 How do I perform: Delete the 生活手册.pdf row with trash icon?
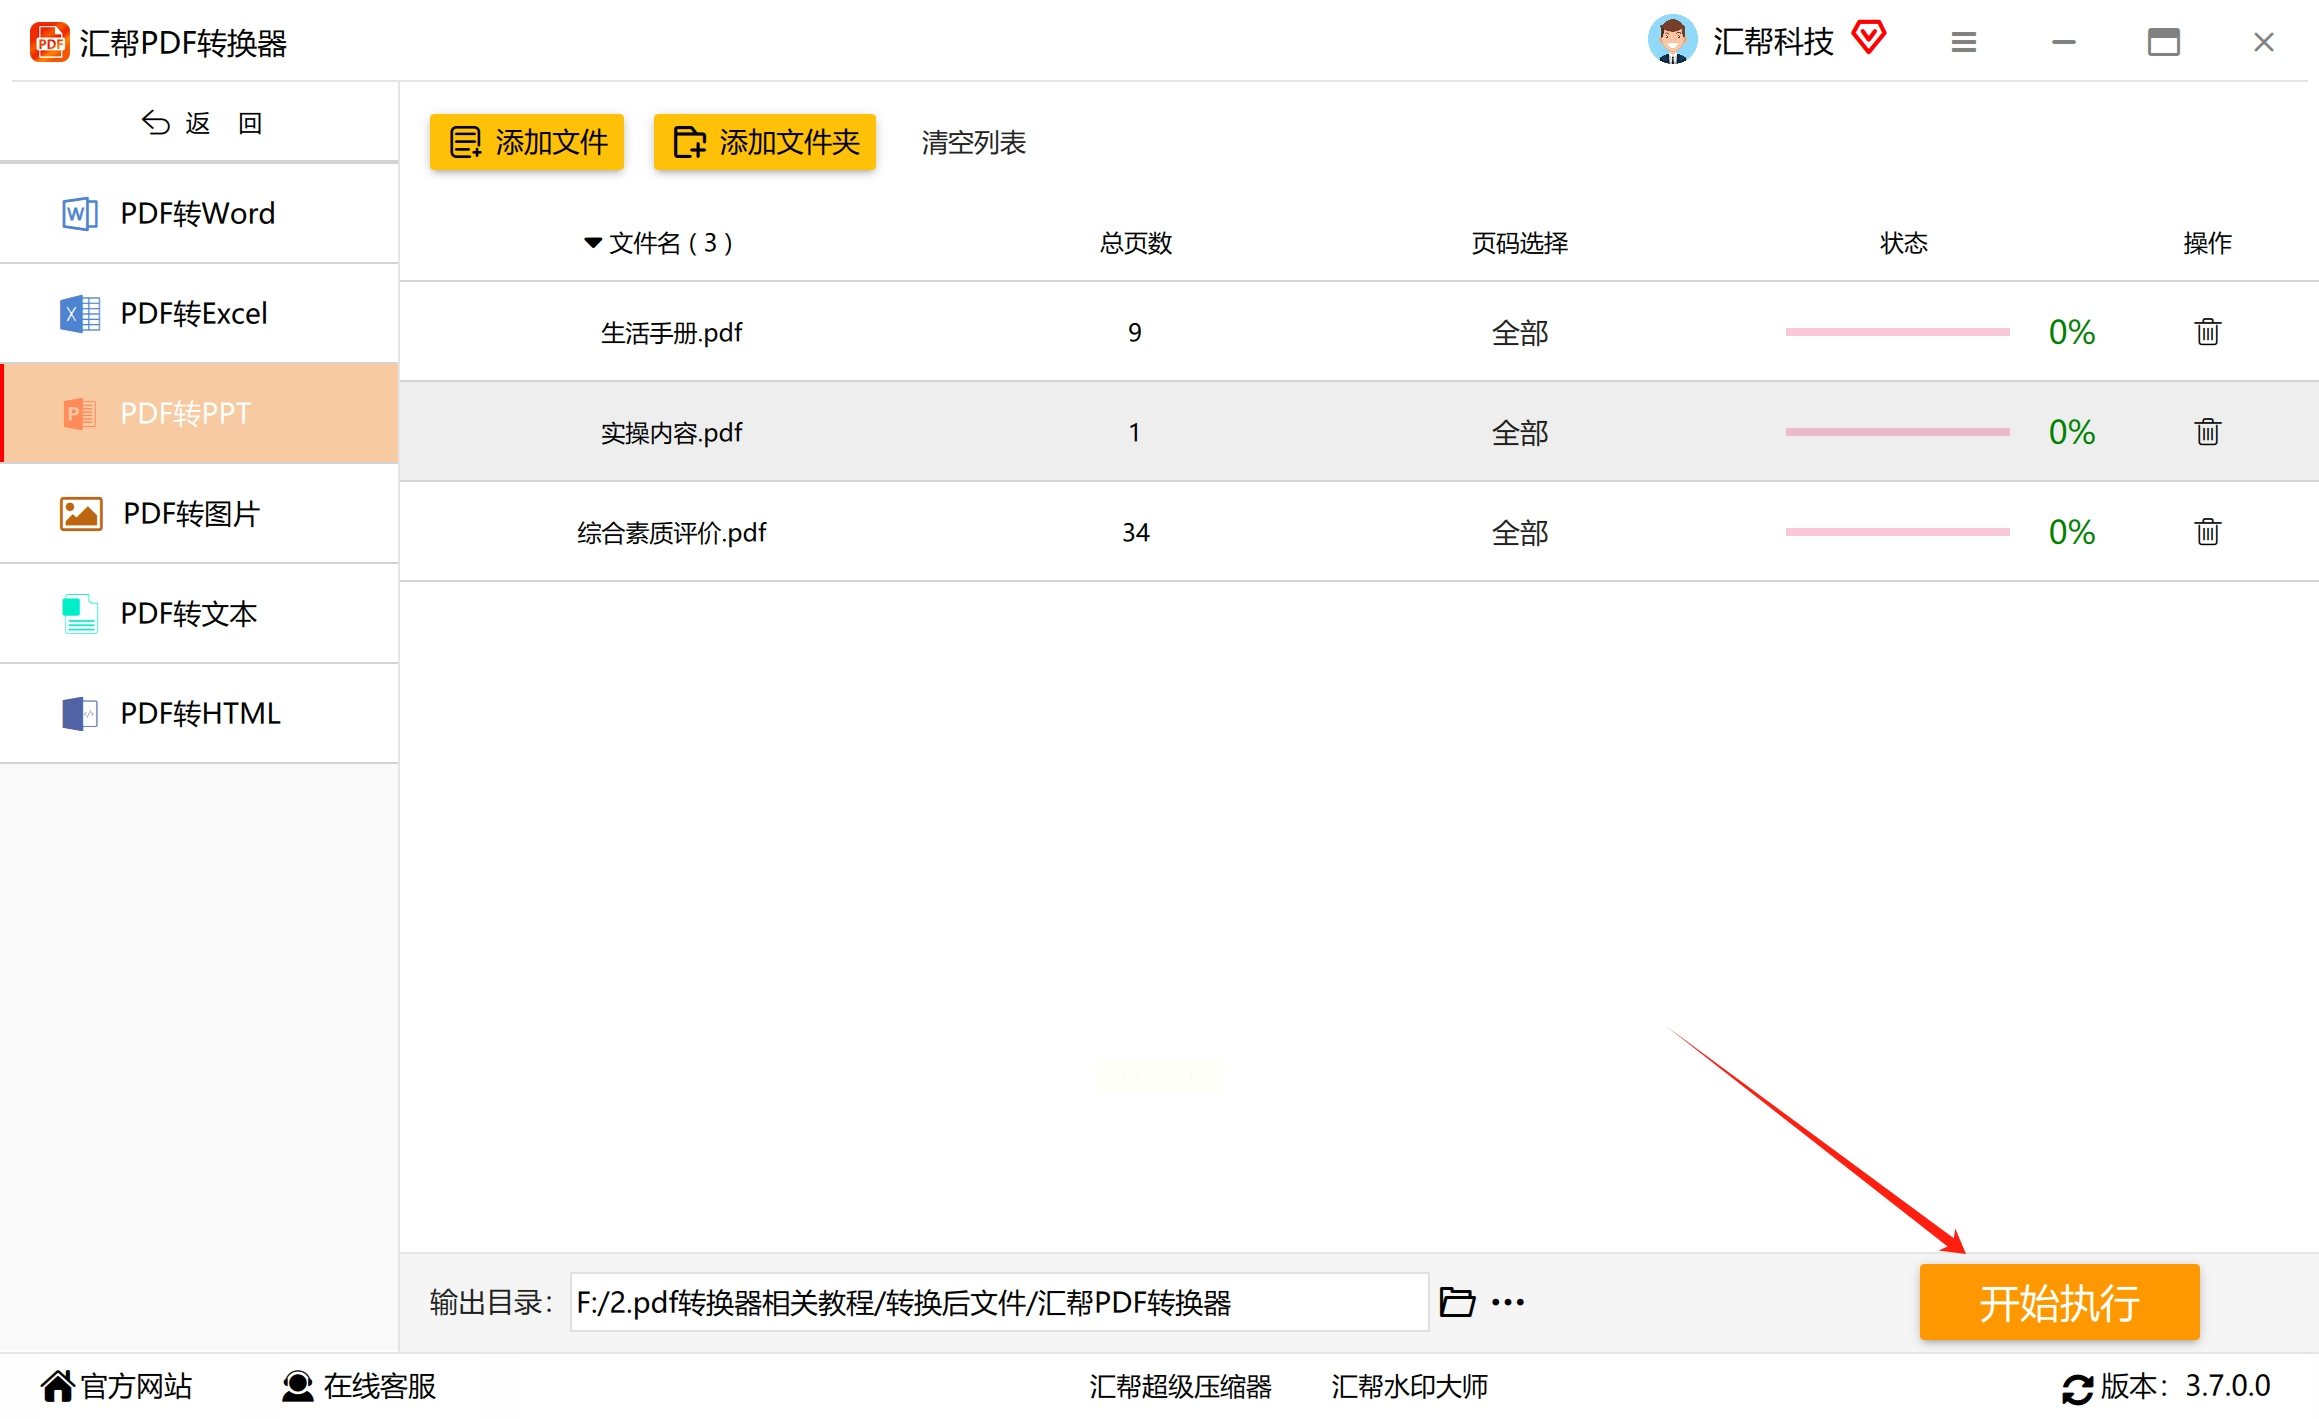pyautogui.click(x=2207, y=332)
